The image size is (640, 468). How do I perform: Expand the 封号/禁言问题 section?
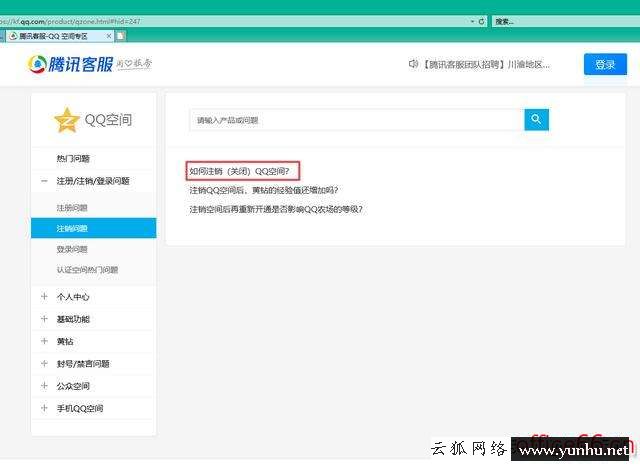[x=44, y=363]
